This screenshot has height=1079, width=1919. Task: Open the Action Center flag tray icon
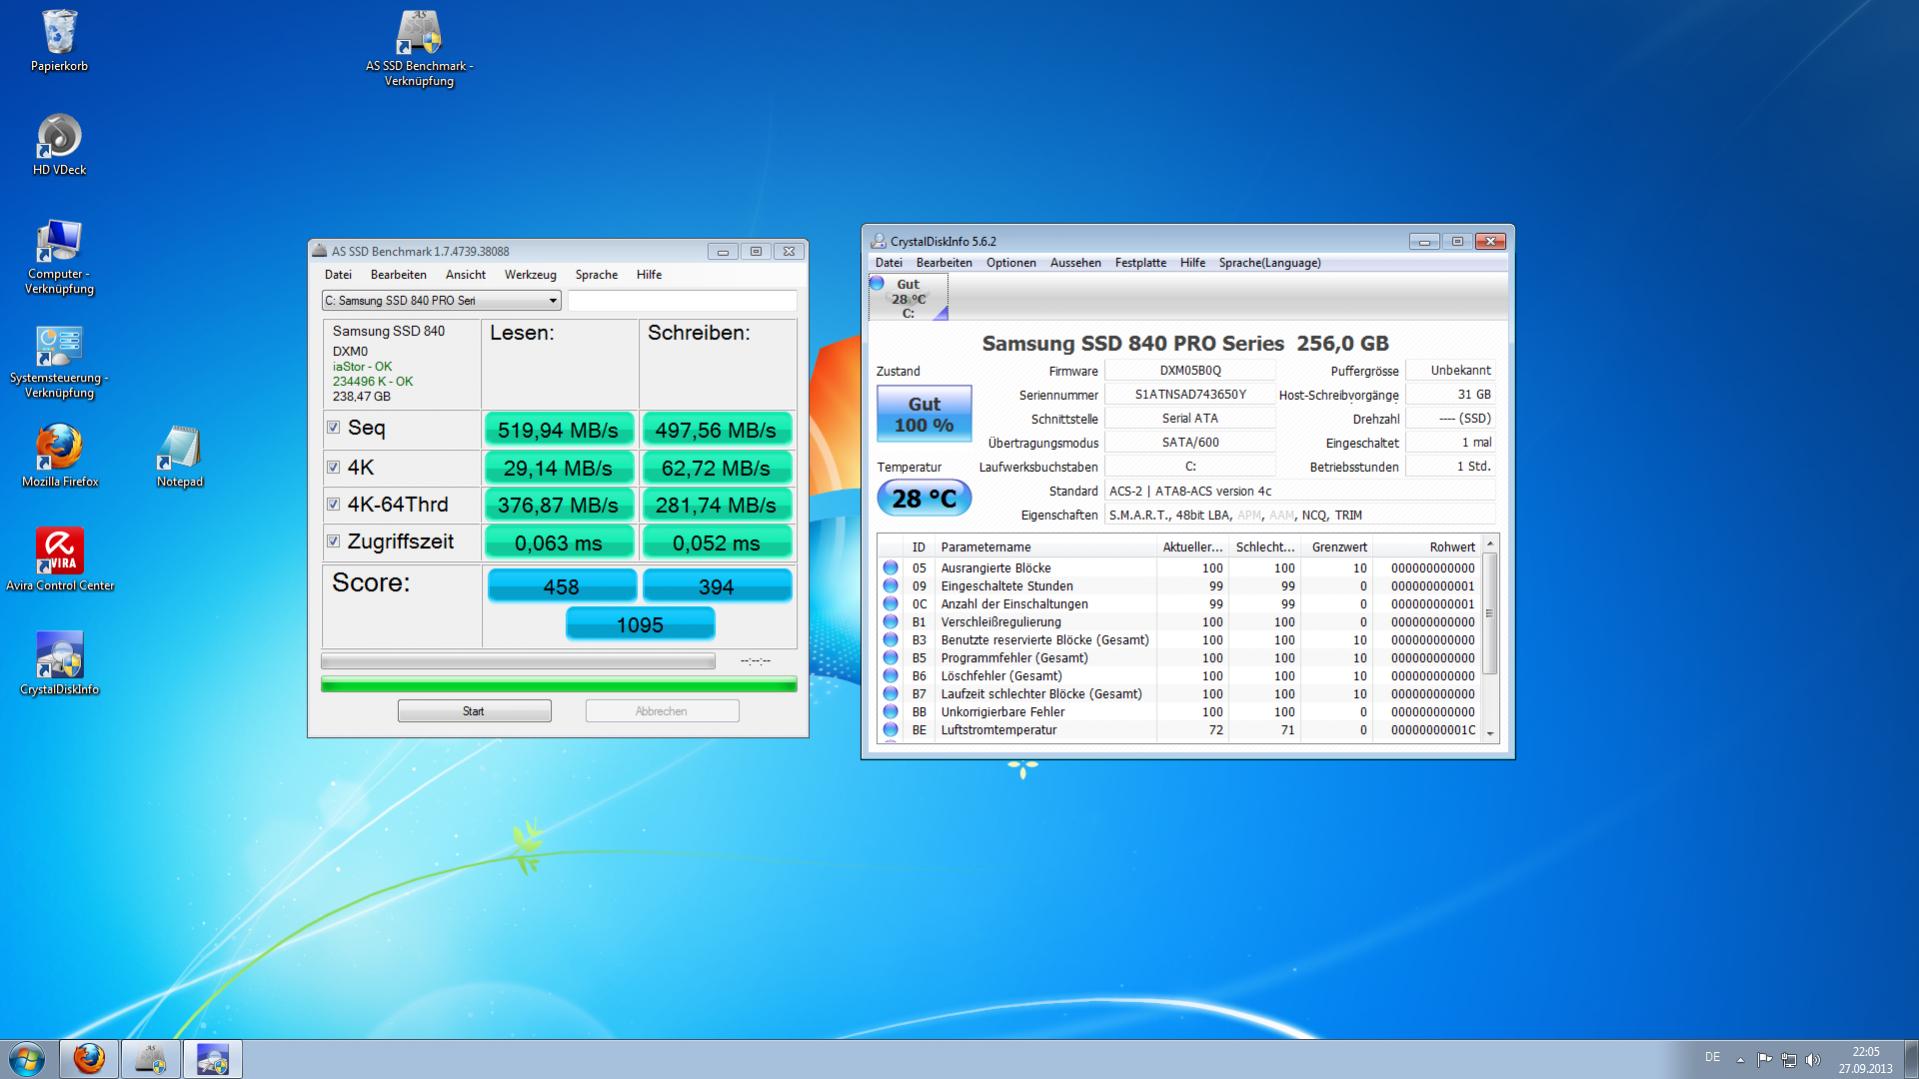point(1764,1059)
